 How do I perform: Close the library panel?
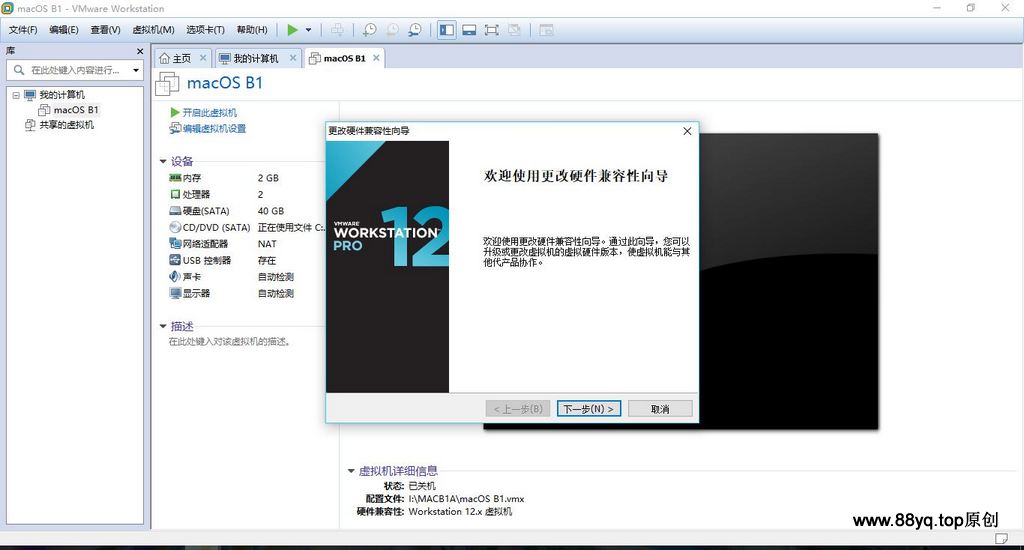point(140,51)
